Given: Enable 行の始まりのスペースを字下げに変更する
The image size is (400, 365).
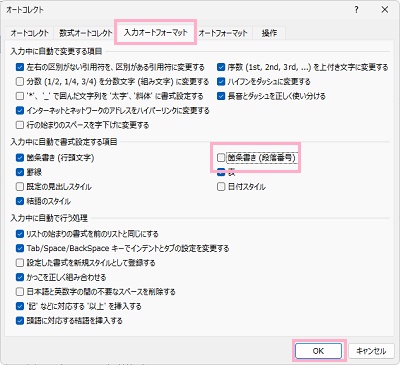Looking at the screenshot, I should pyautogui.click(x=20, y=125).
